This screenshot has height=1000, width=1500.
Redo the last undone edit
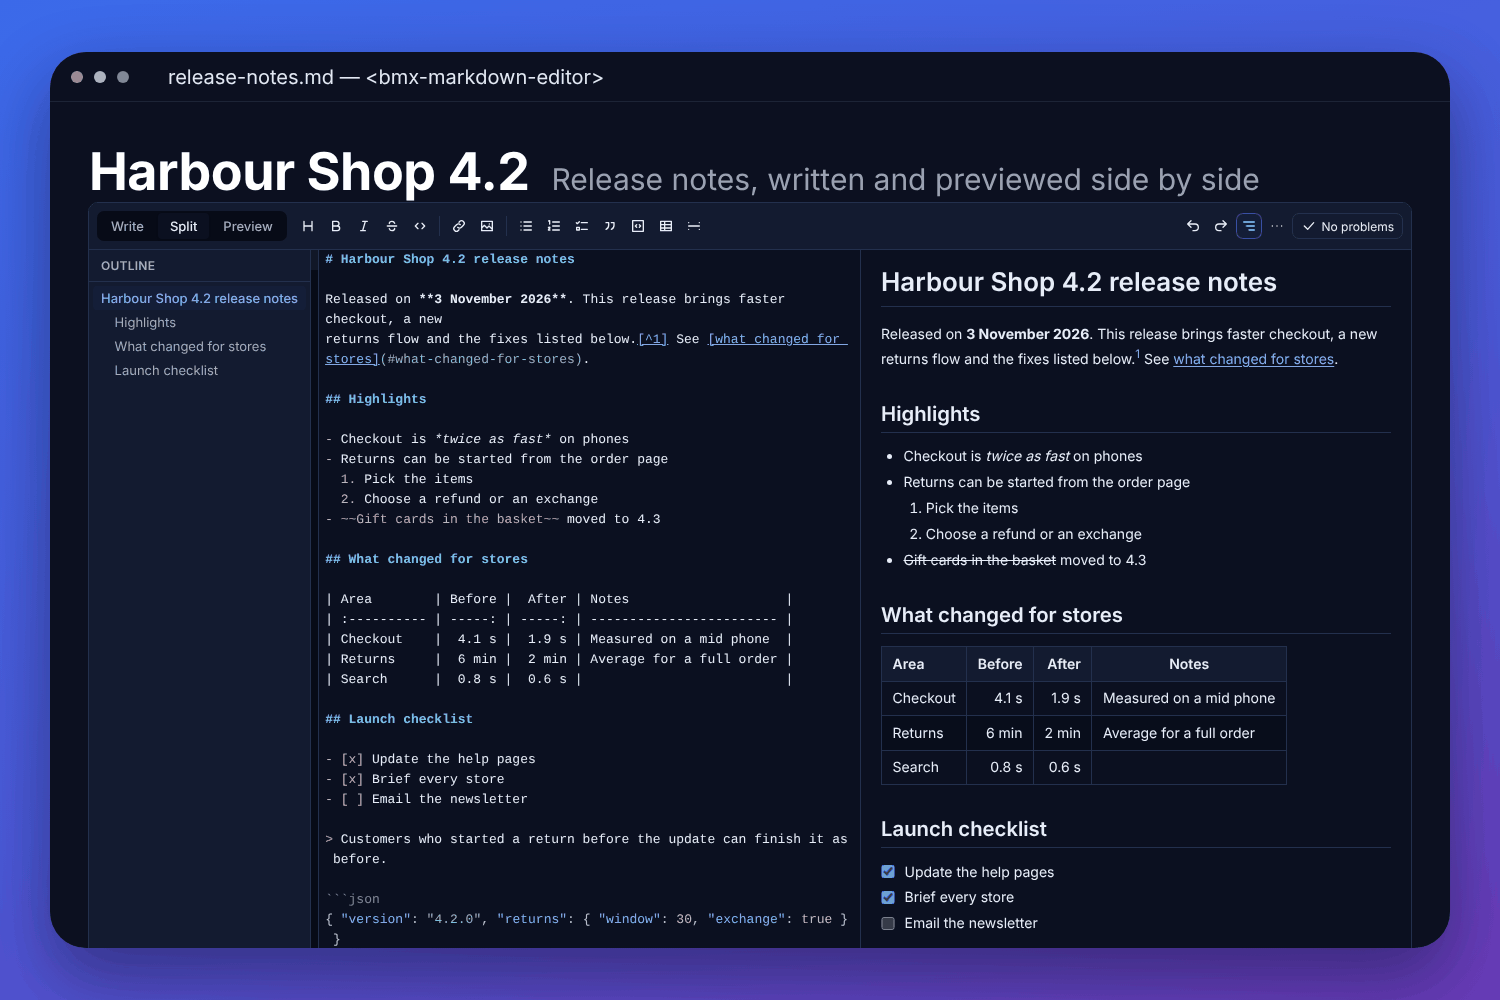click(1221, 226)
